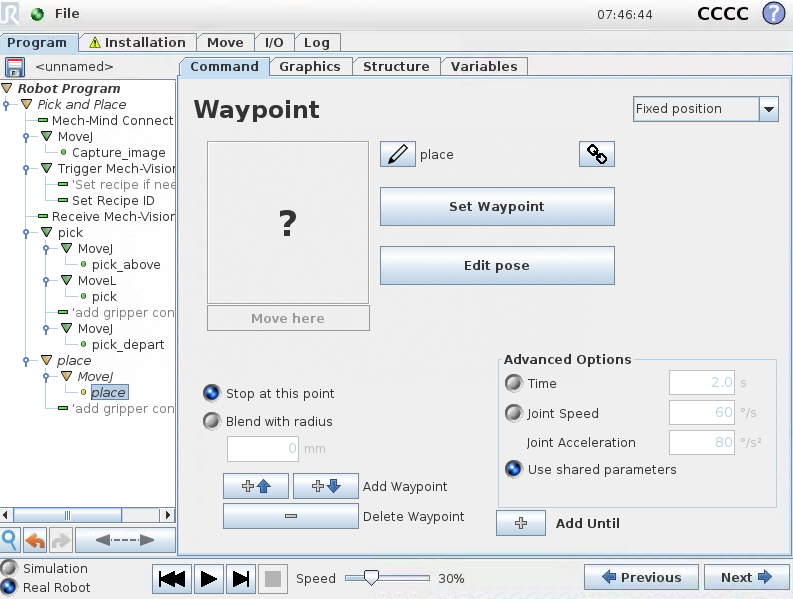Screen dimensions: 793x599
Task: Collapse the Robot Program tree root
Action: point(8,89)
